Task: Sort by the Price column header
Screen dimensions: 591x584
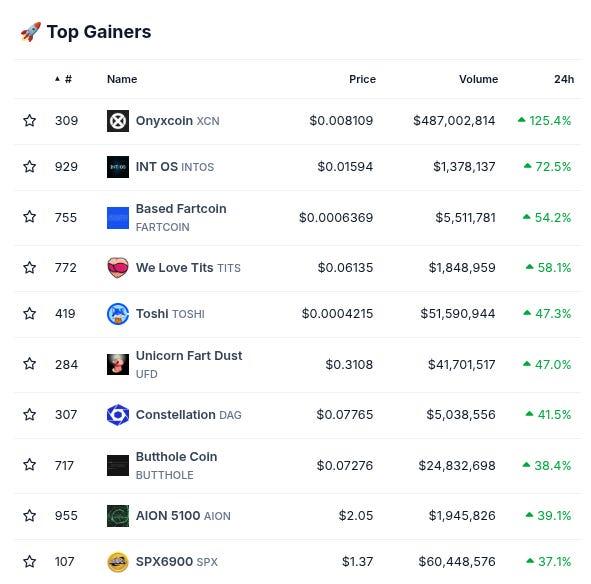Action: (362, 79)
